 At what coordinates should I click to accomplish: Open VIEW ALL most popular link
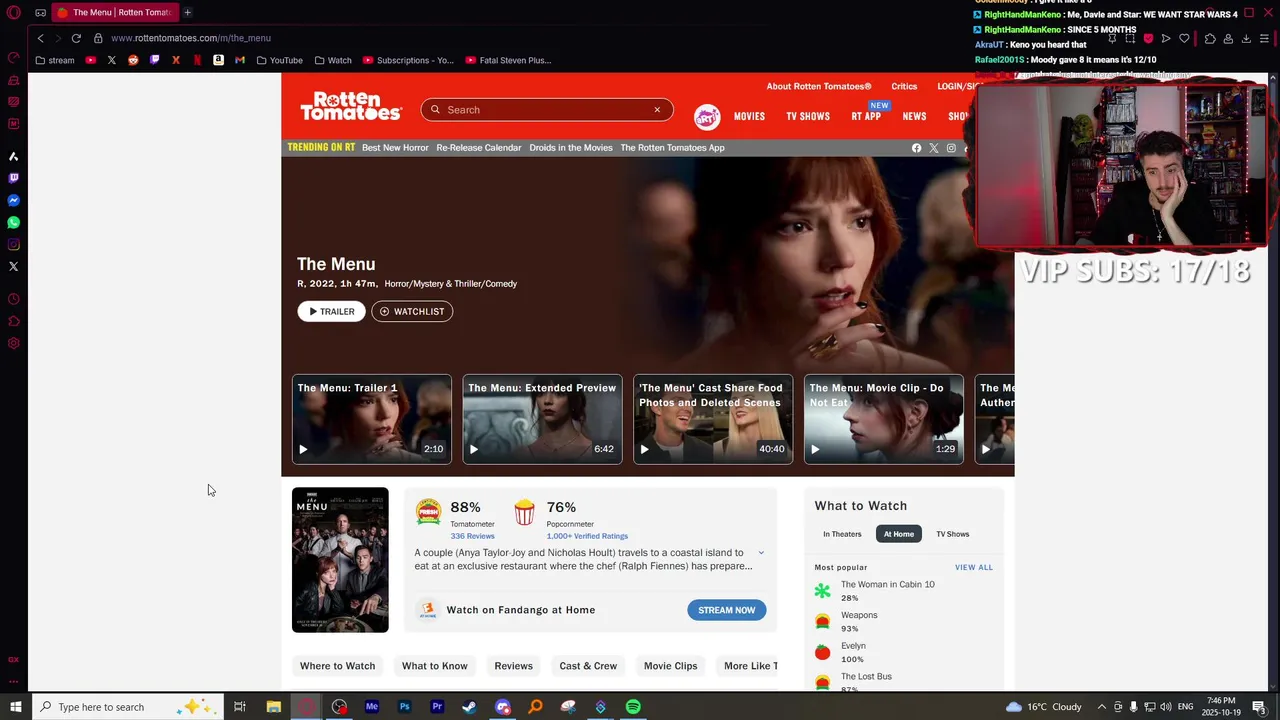(974, 567)
